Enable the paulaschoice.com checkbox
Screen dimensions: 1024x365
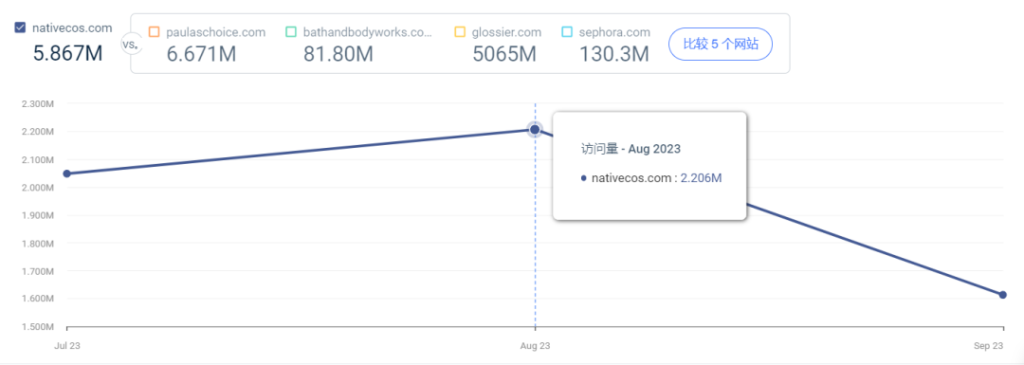pos(154,32)
